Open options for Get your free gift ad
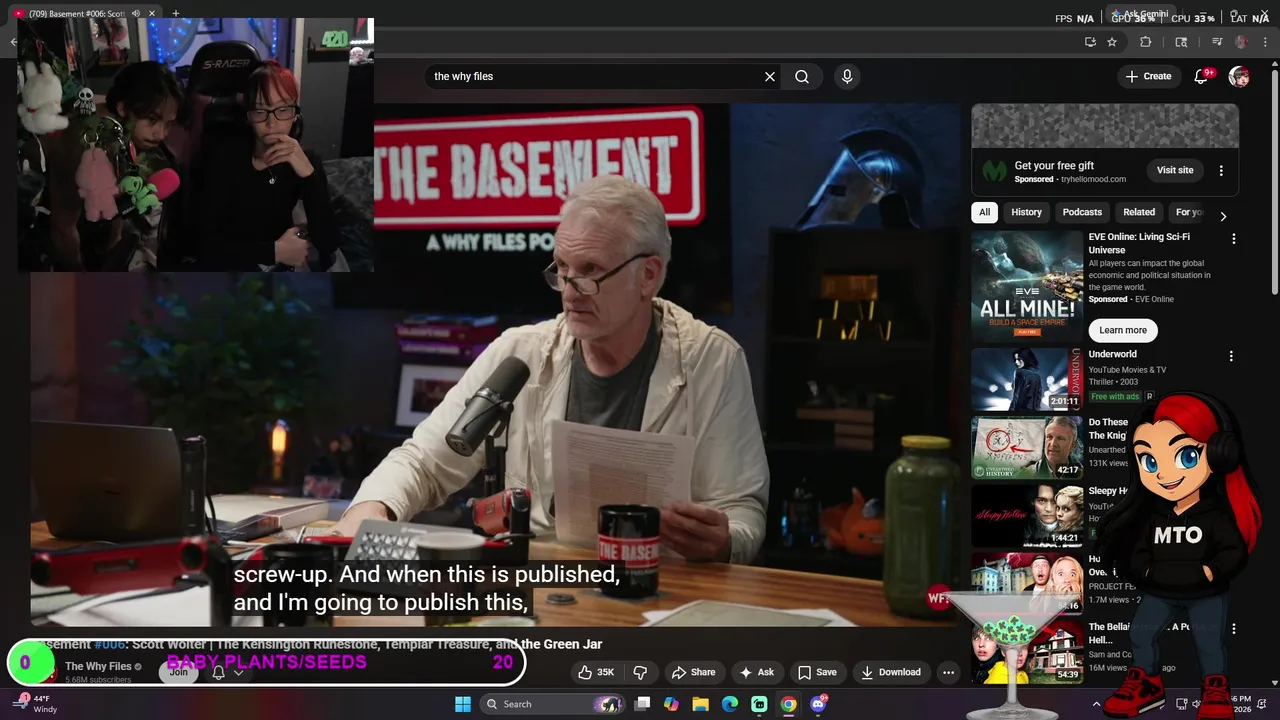The width and height of the screenshot is (1280, 720). pos(1221,171)
